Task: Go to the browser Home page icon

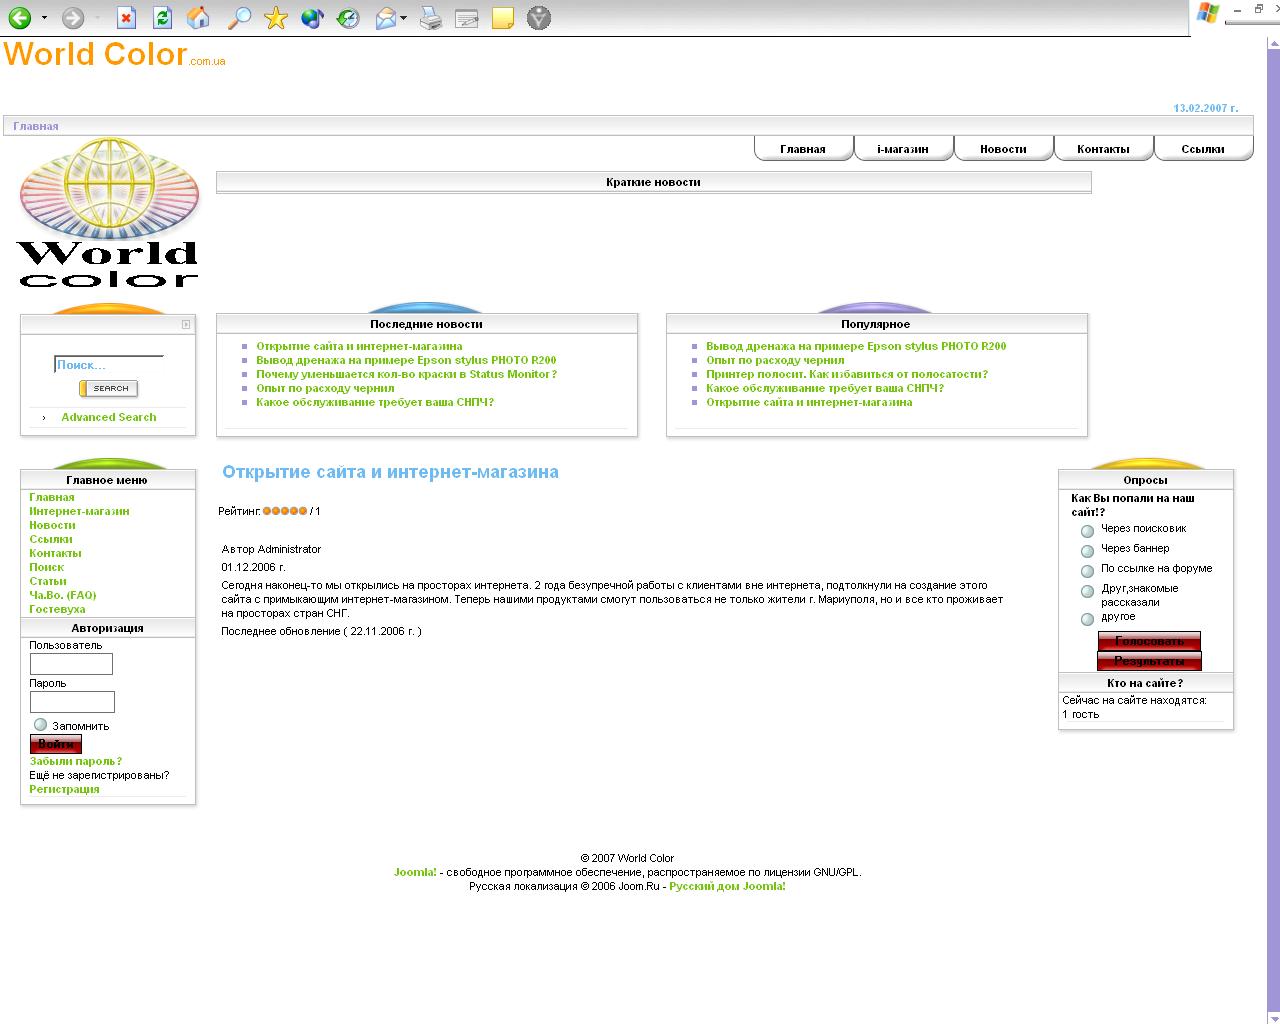Action: pyautogui.click(x=199, y=18)
